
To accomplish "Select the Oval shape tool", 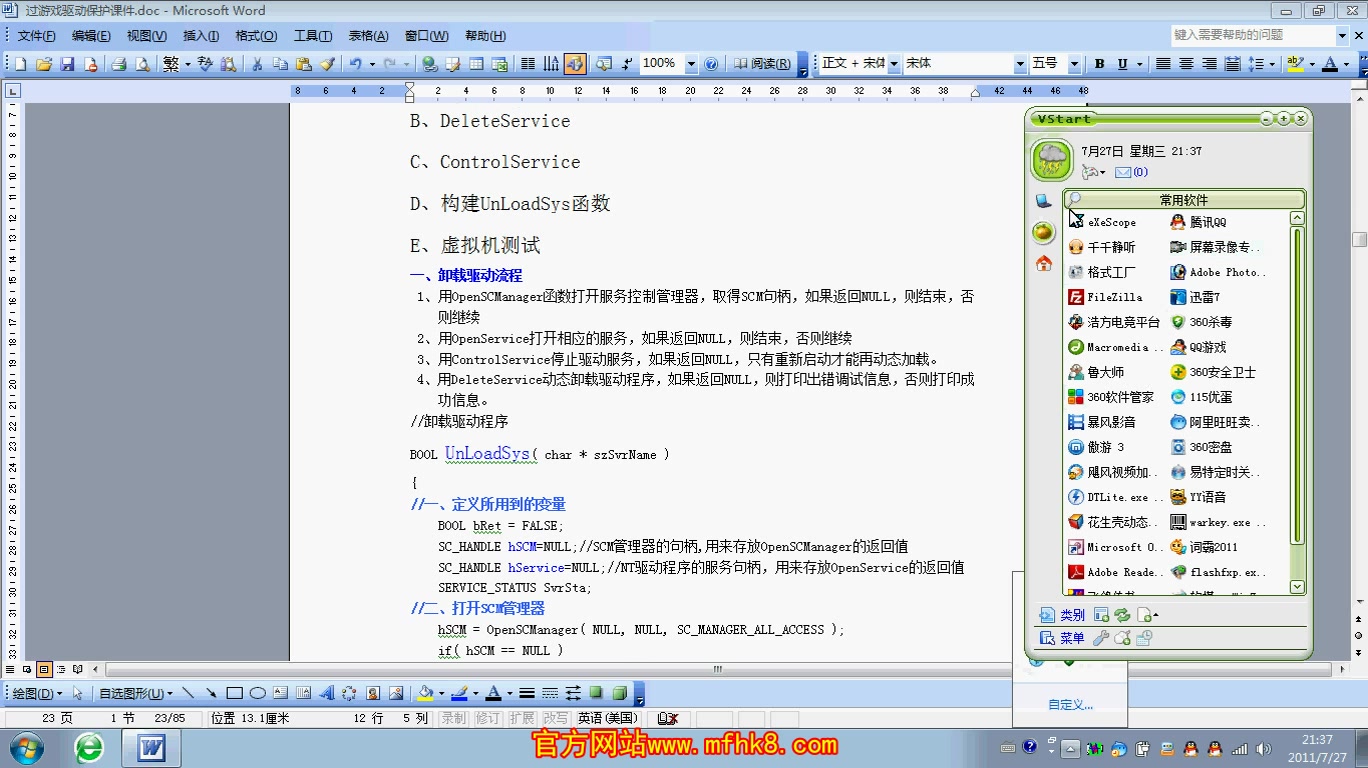I will (x=257, y=693).
